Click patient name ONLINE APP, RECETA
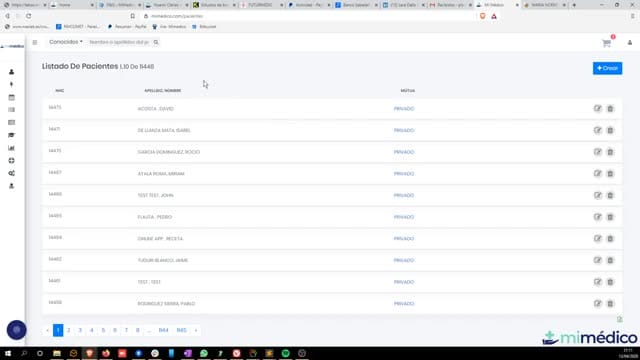Image resolution: width=640 pixels, height=360 pixels. point(160,238)
